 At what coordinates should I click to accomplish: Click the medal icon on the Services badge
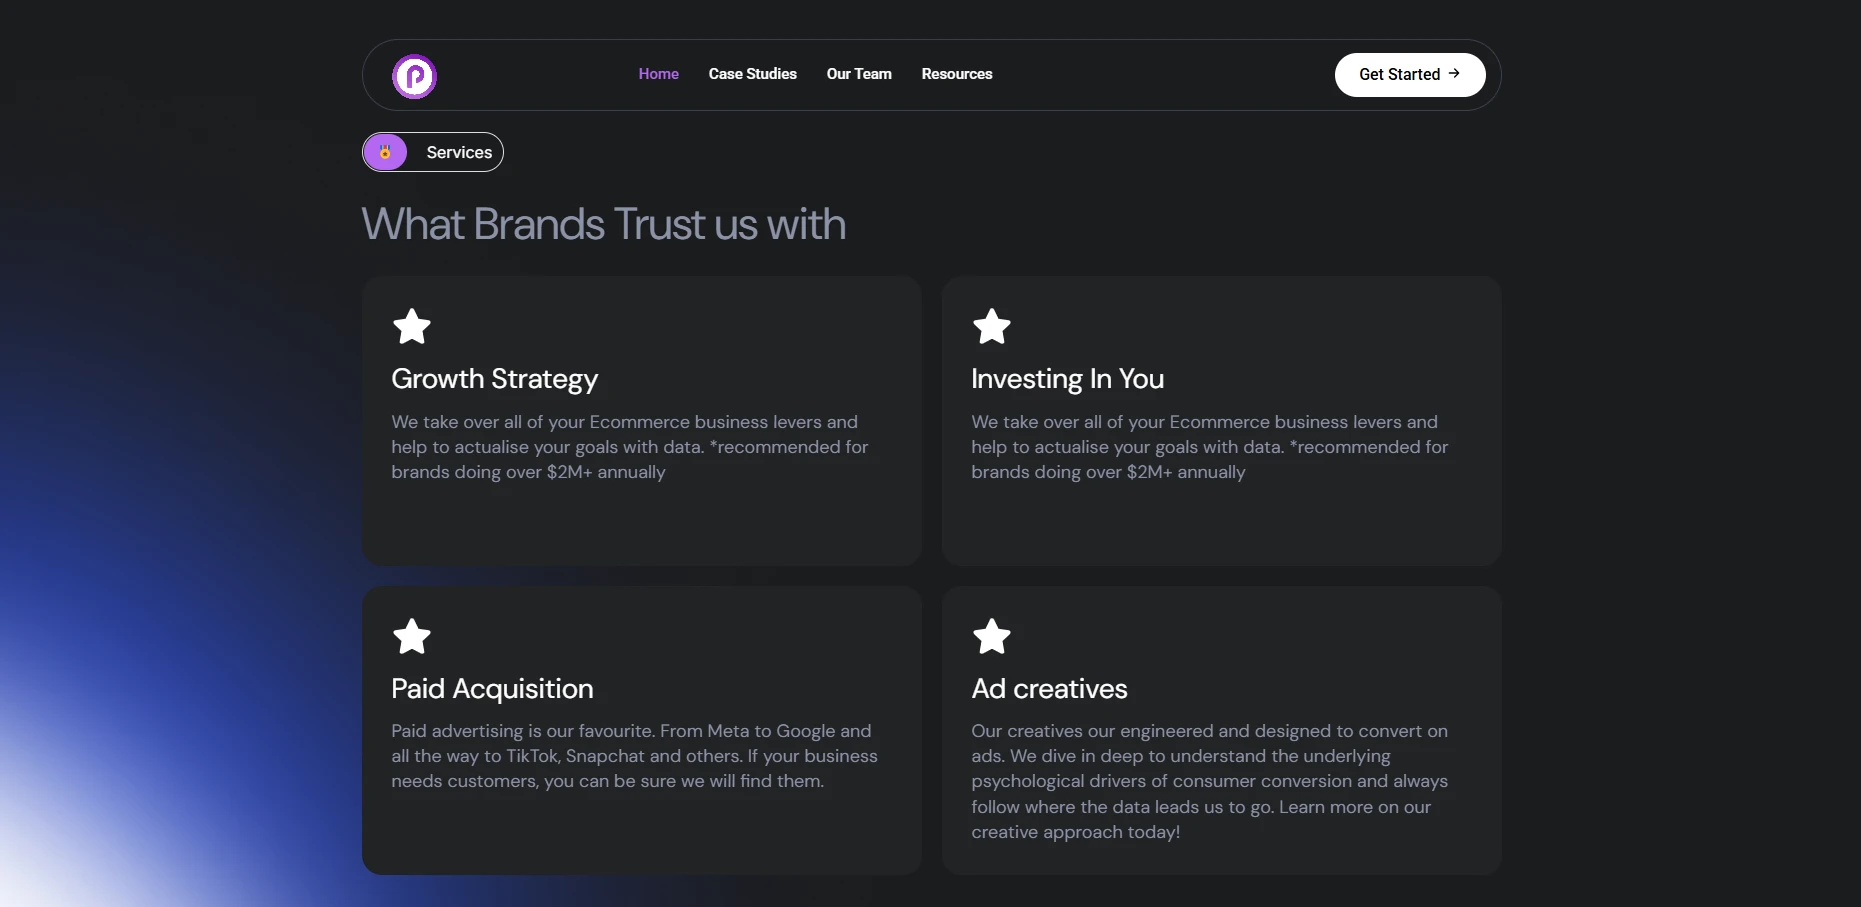tap(385, 152)
